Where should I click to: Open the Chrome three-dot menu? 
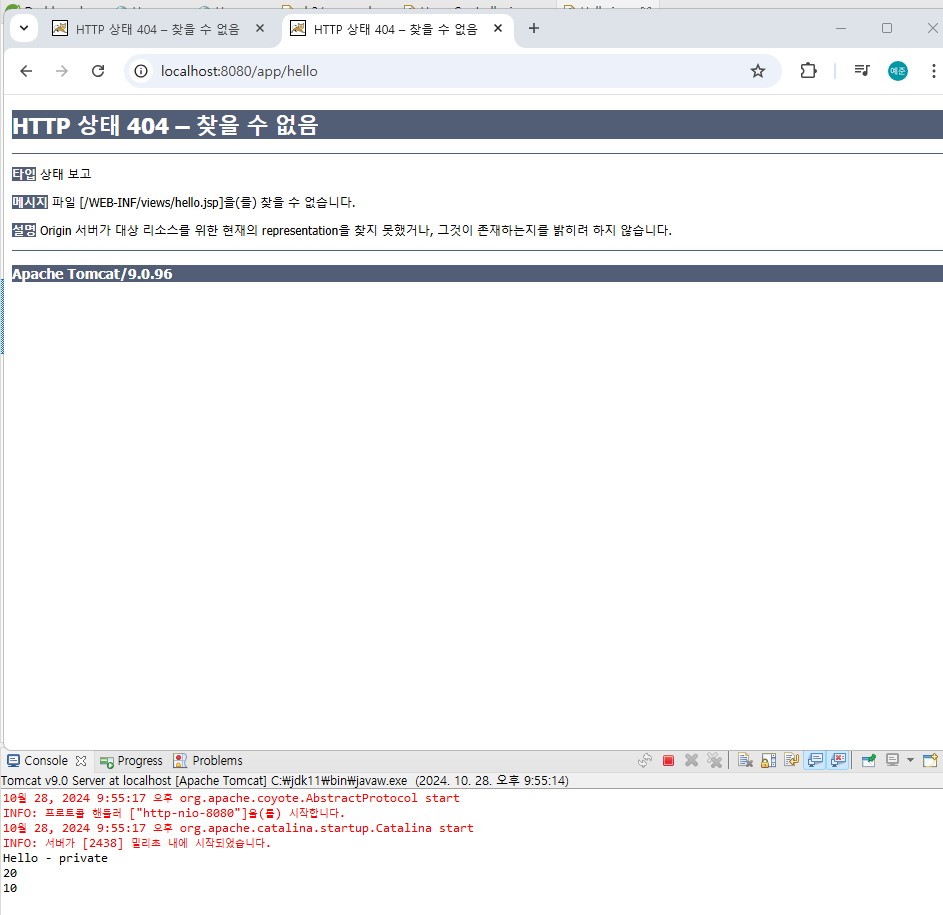coord(933,71)
